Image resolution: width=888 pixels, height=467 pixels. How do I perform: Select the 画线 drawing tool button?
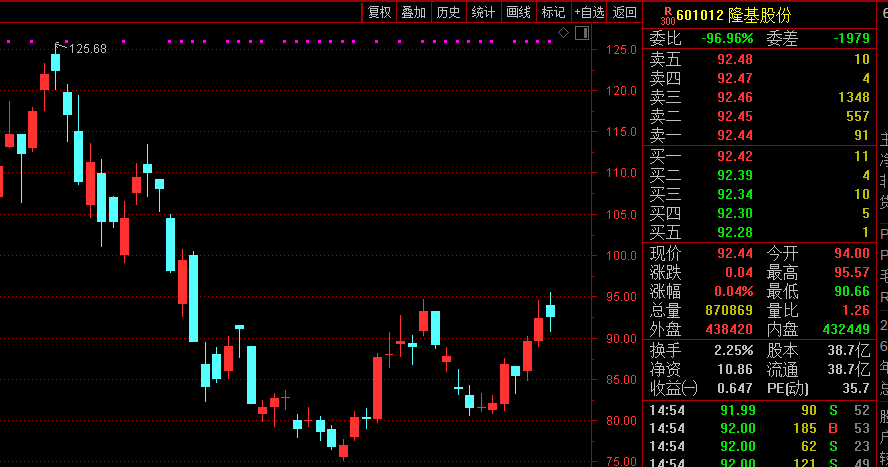click(518, 12)
